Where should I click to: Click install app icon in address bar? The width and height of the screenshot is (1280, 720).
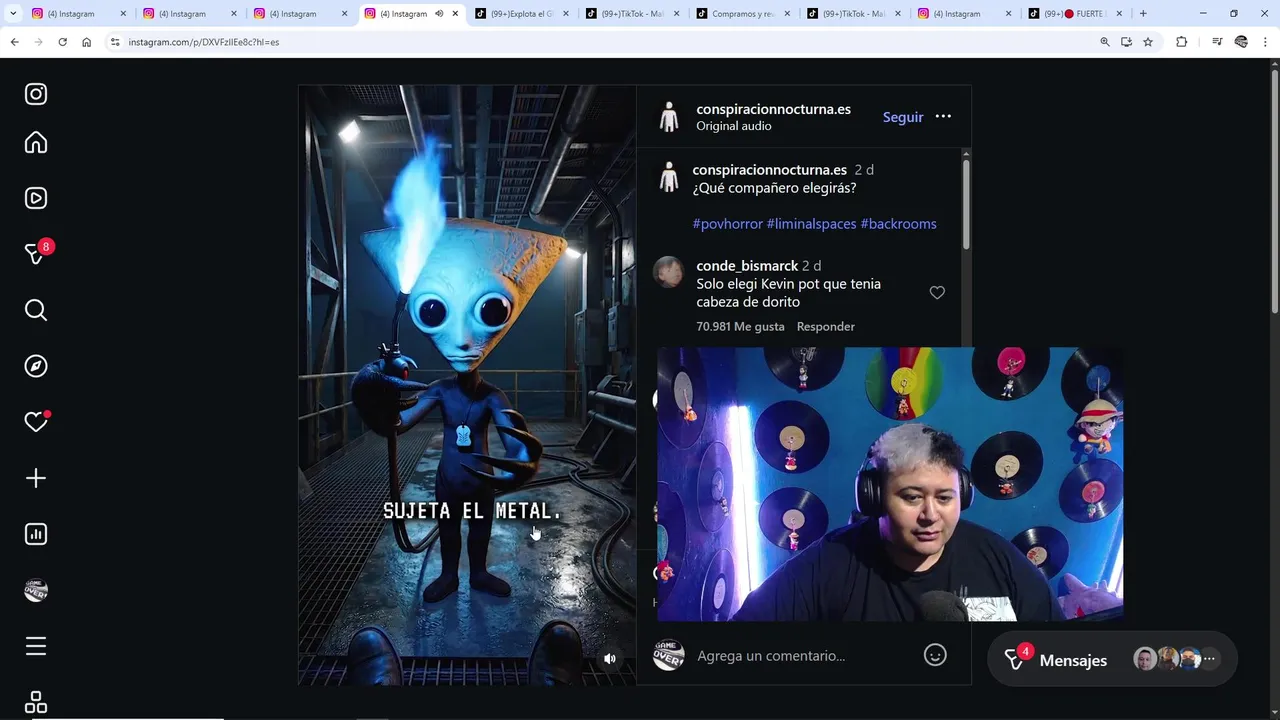point(1126,42)
